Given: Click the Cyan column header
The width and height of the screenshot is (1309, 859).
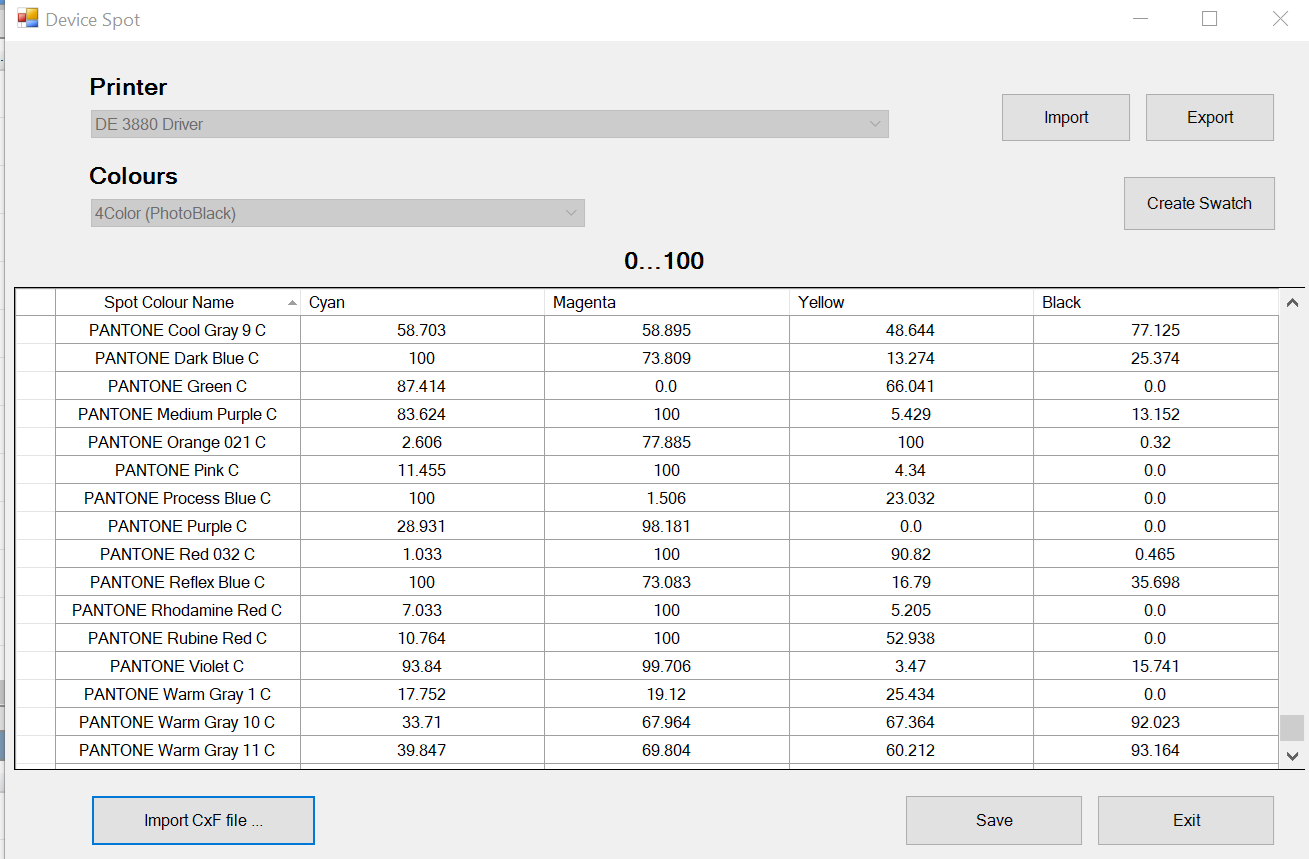Looking at the screenshot, I should point(420,301).
